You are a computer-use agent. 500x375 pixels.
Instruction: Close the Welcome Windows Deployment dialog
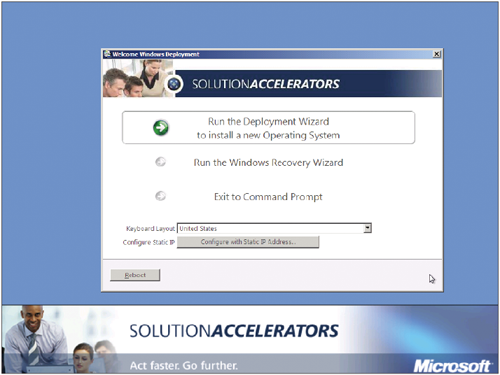pyautogui.click(x=436, y=54)
